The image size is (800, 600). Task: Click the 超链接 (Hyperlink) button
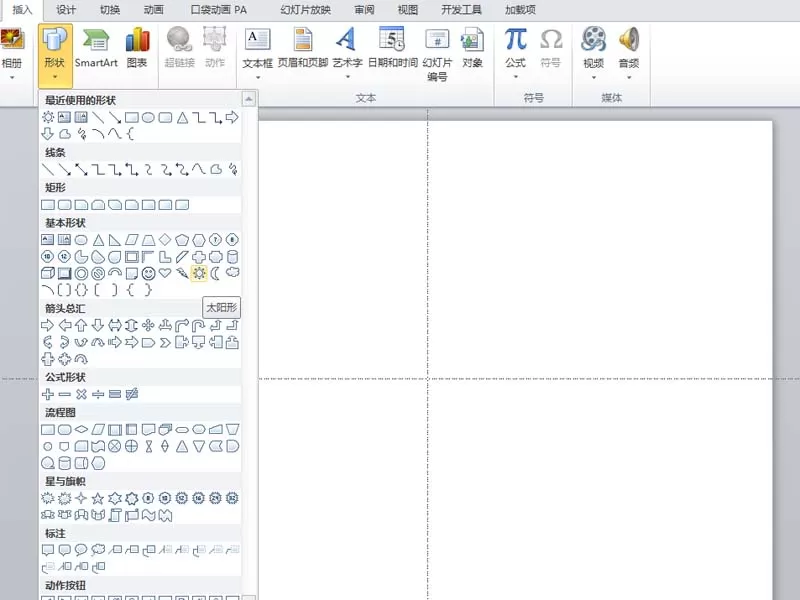180,49
